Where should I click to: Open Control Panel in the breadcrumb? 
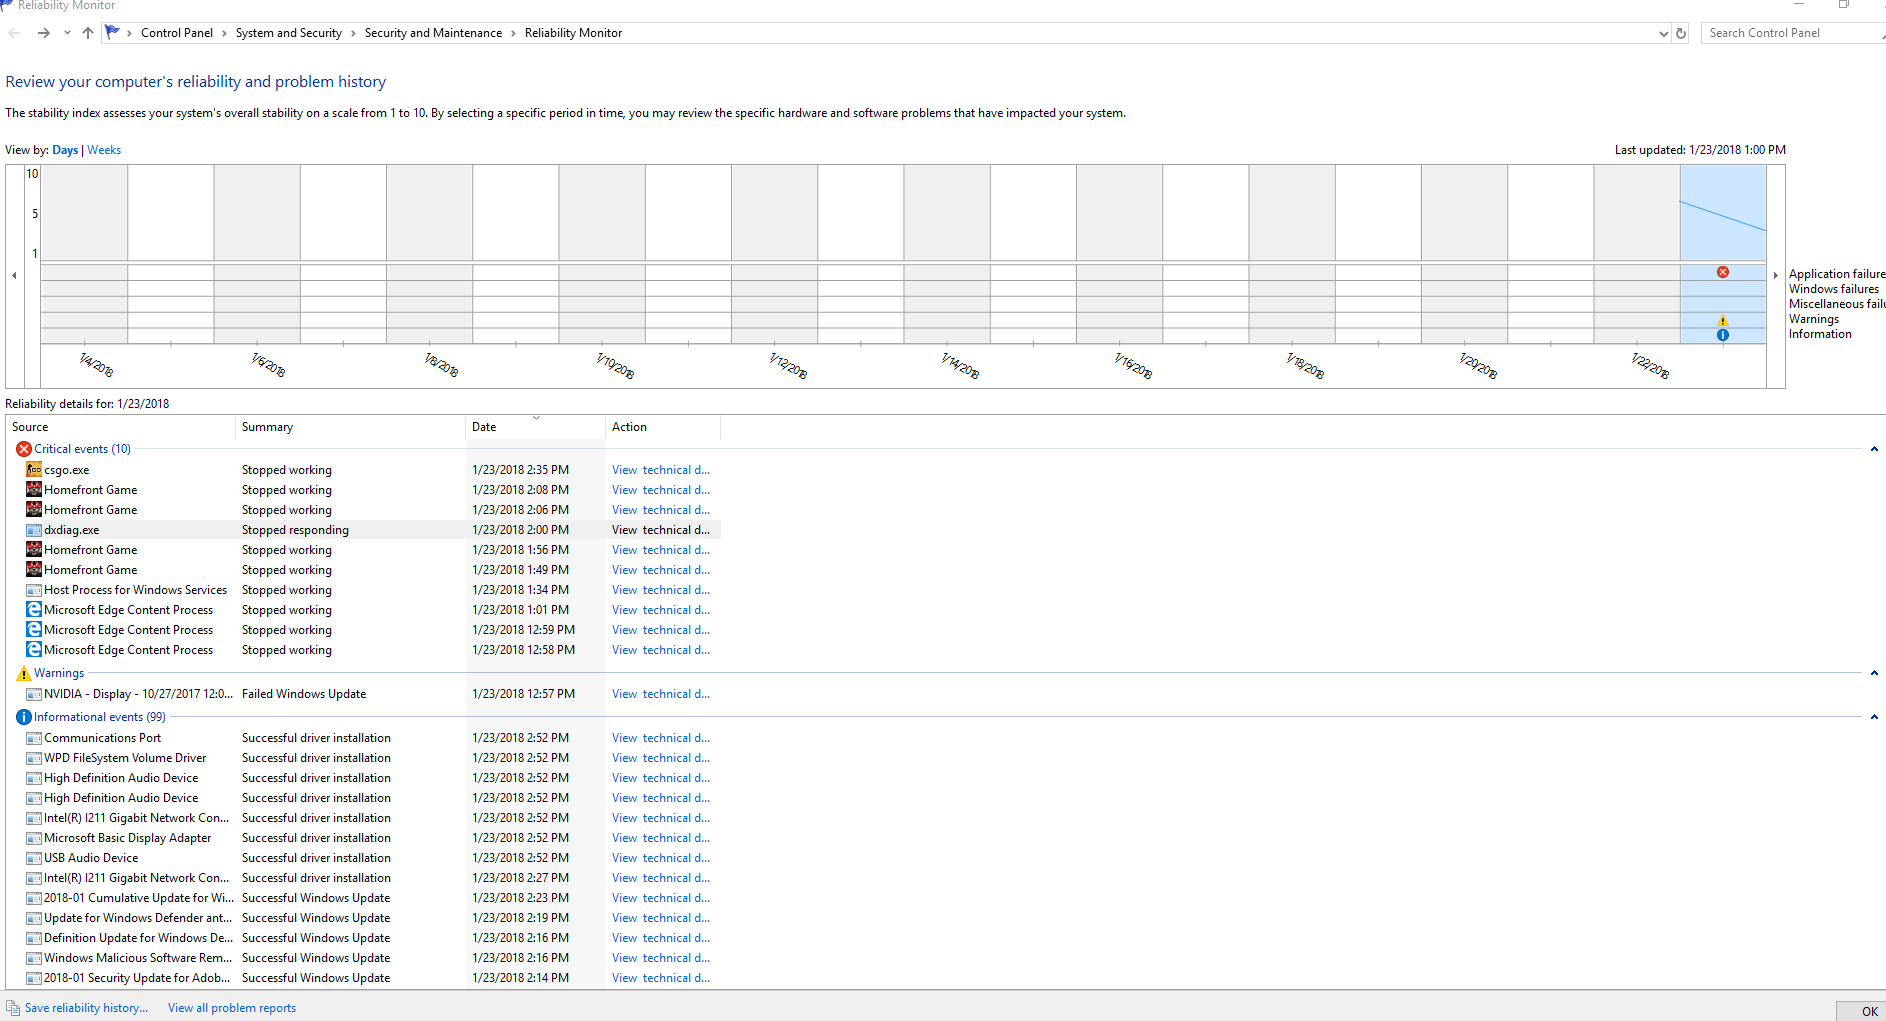pyautogui.click(x=177, y=33)
